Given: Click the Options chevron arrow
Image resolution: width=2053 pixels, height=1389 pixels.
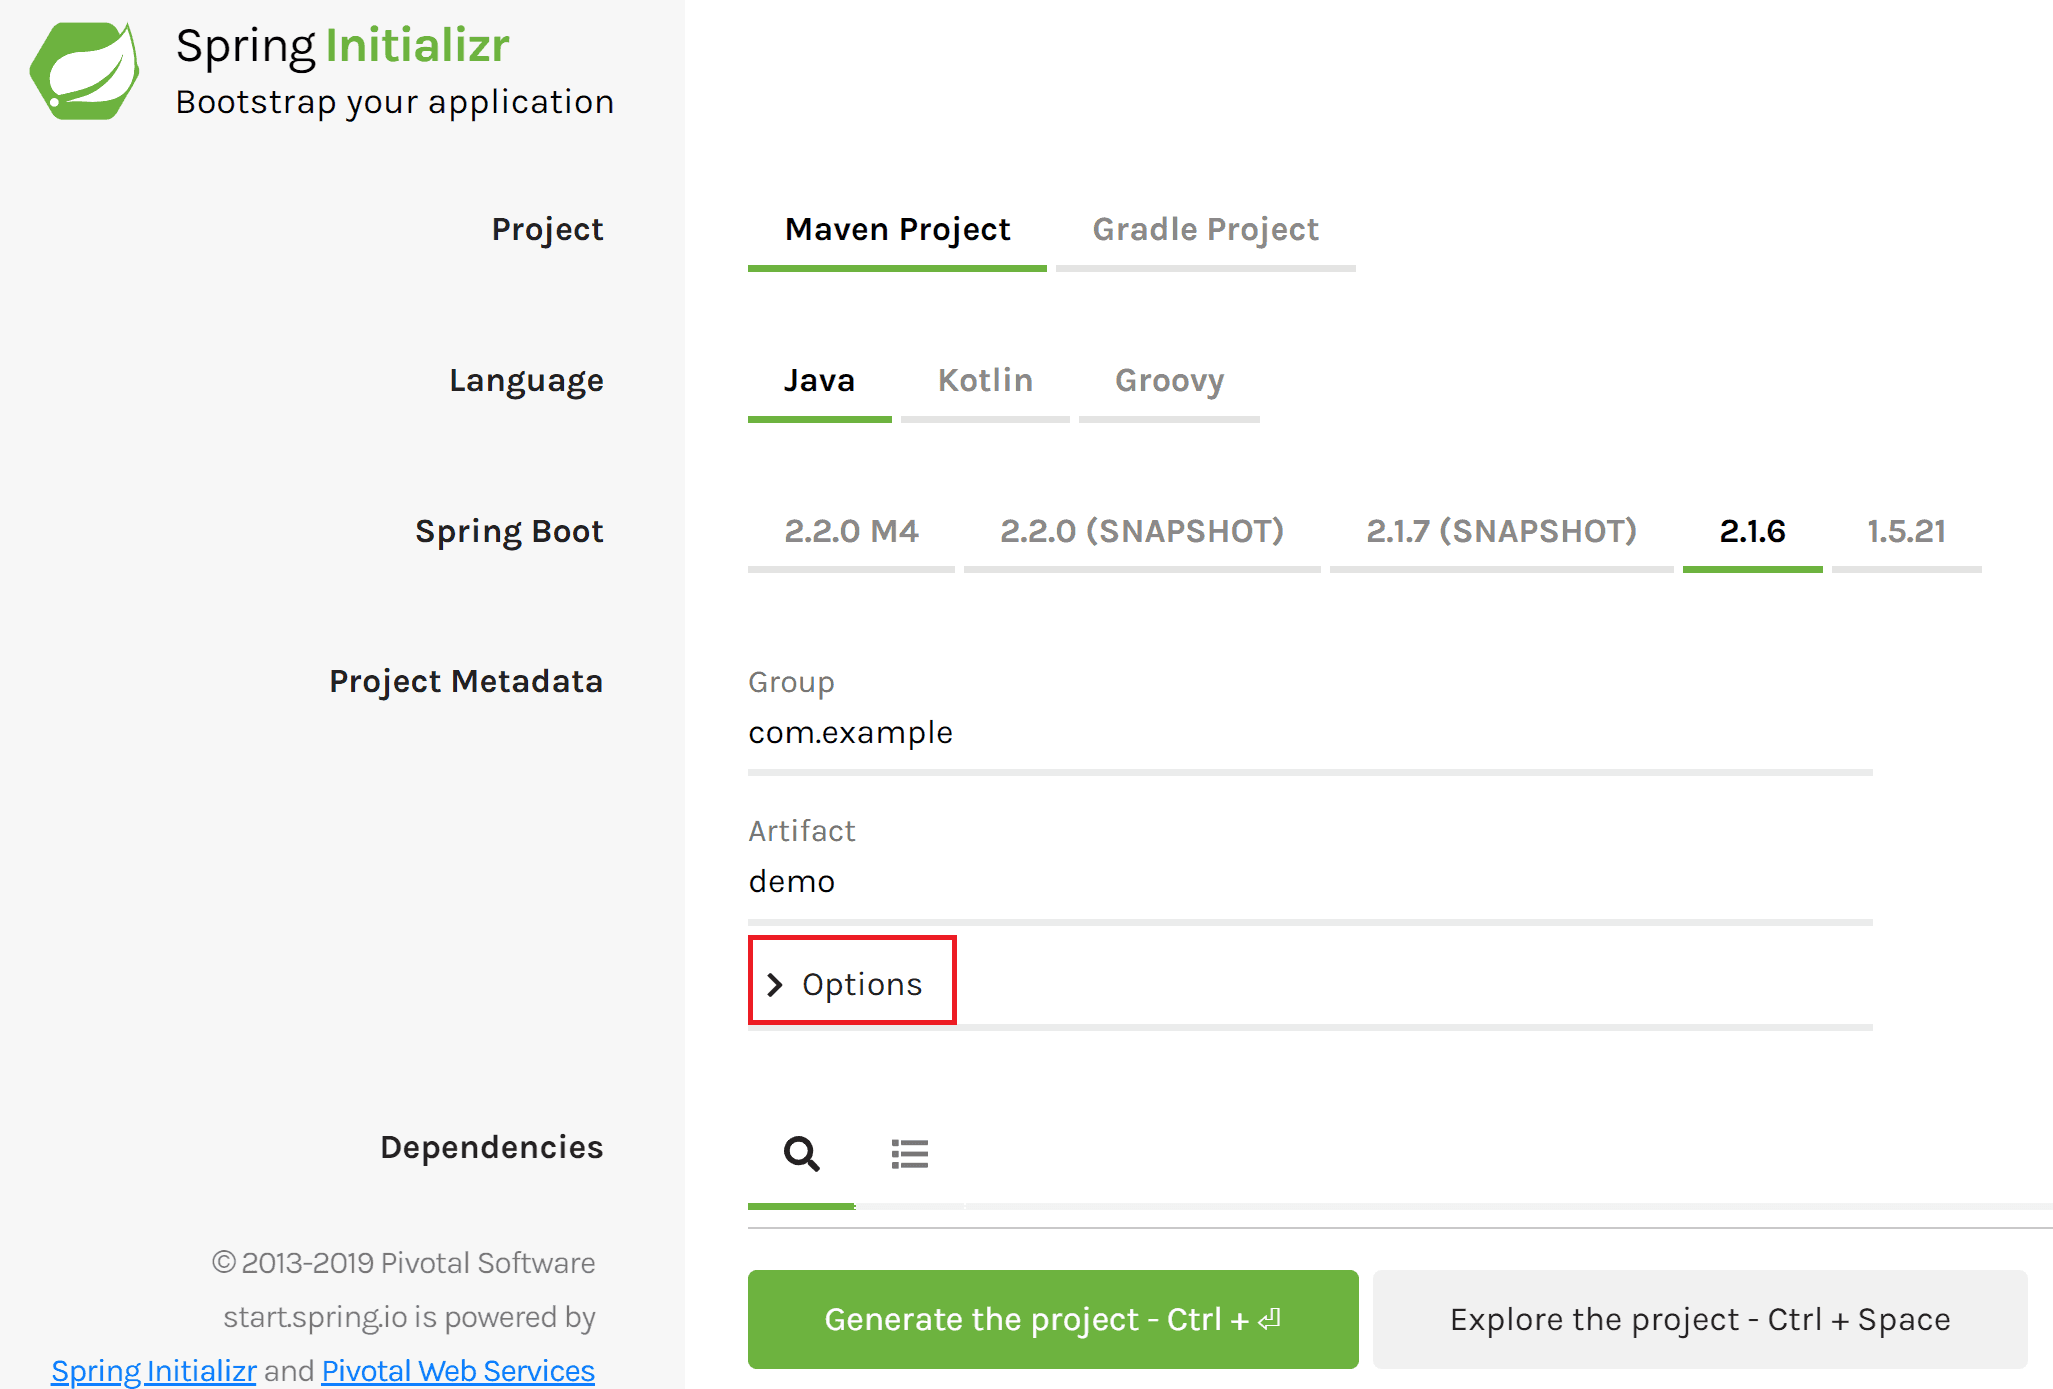Looking at the screenshot, I should pos(774,985).
